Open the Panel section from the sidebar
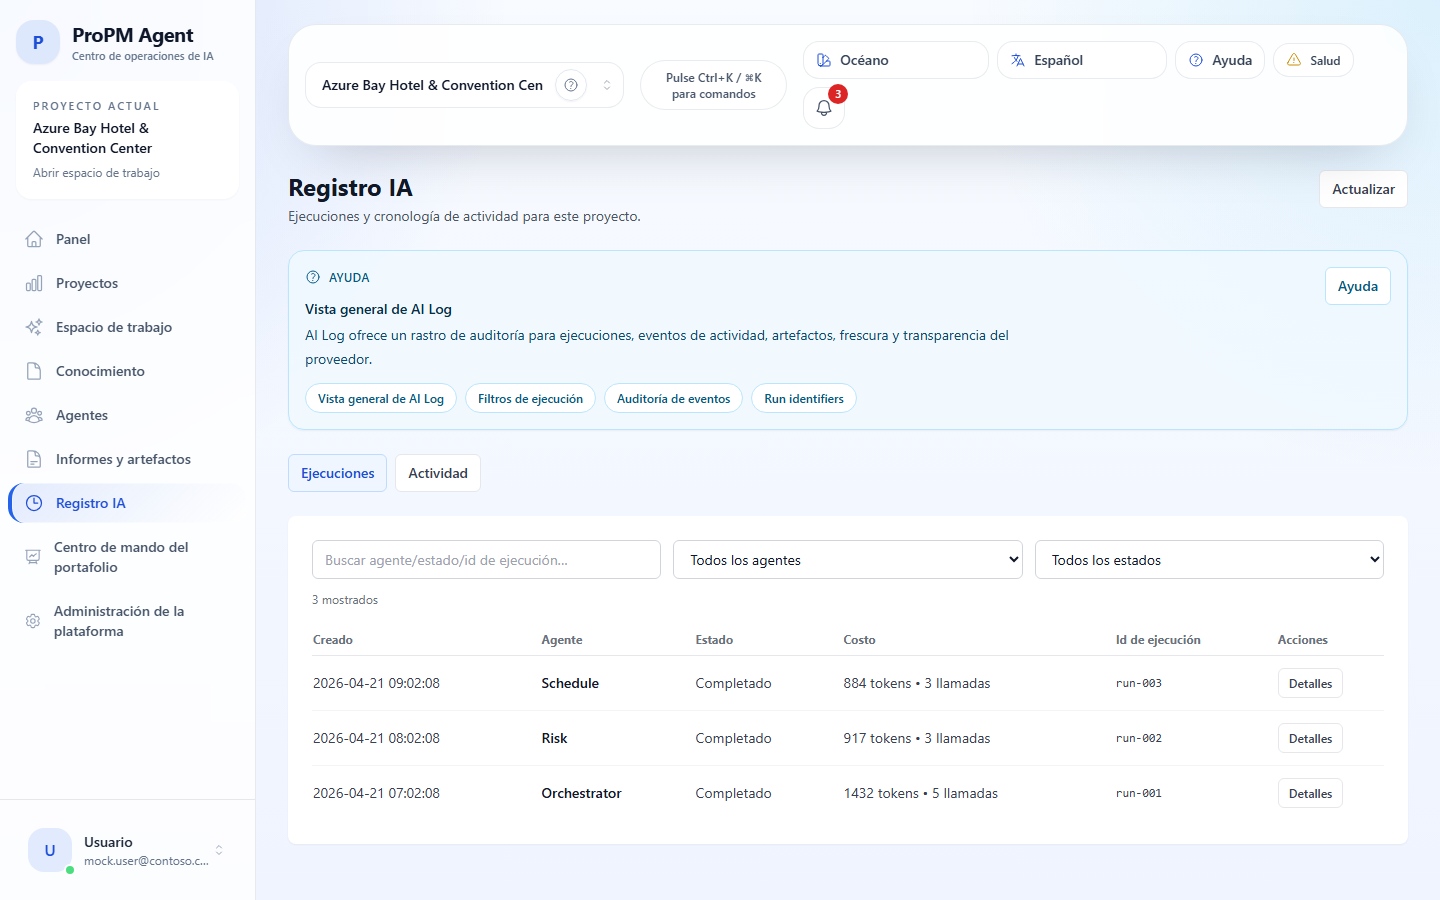The width and height of the screenshot is (1440, 900). [70, 239]
